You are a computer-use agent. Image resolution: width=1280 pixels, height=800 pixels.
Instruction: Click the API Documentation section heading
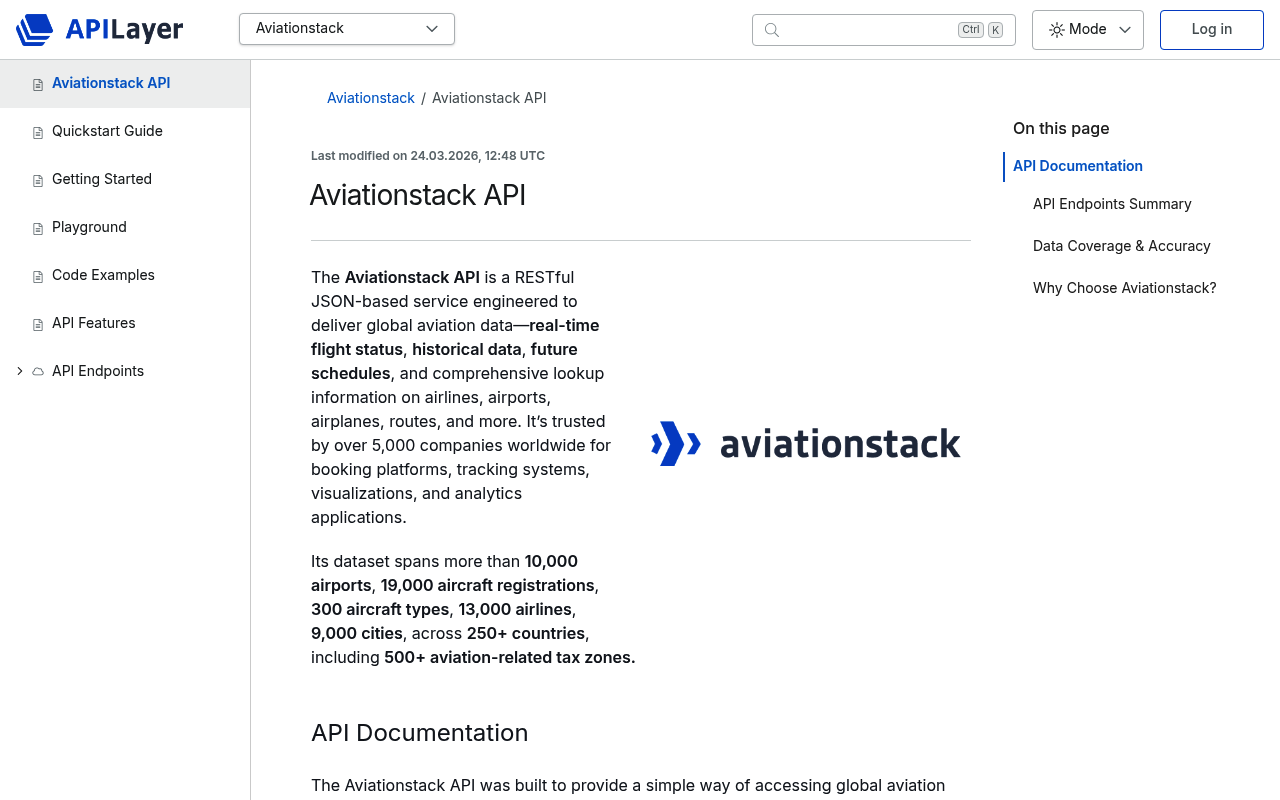(420, 733)
